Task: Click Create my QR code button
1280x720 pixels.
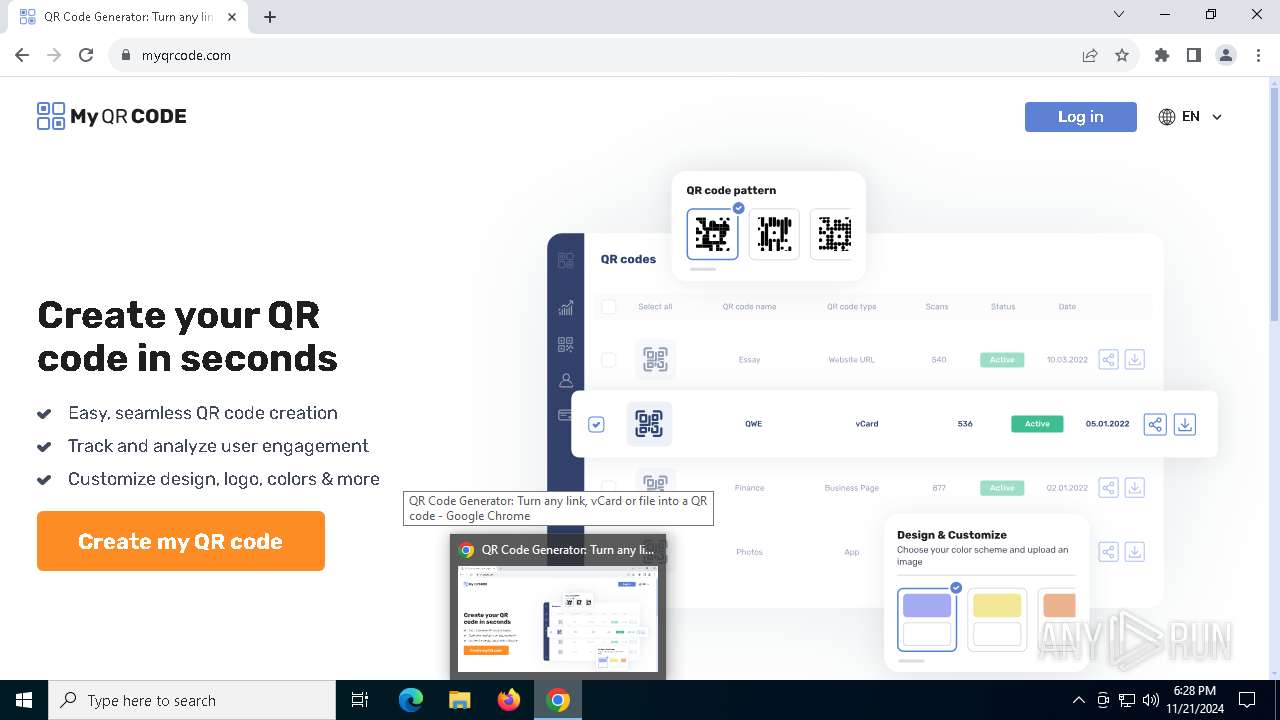Action: [181, 541]
